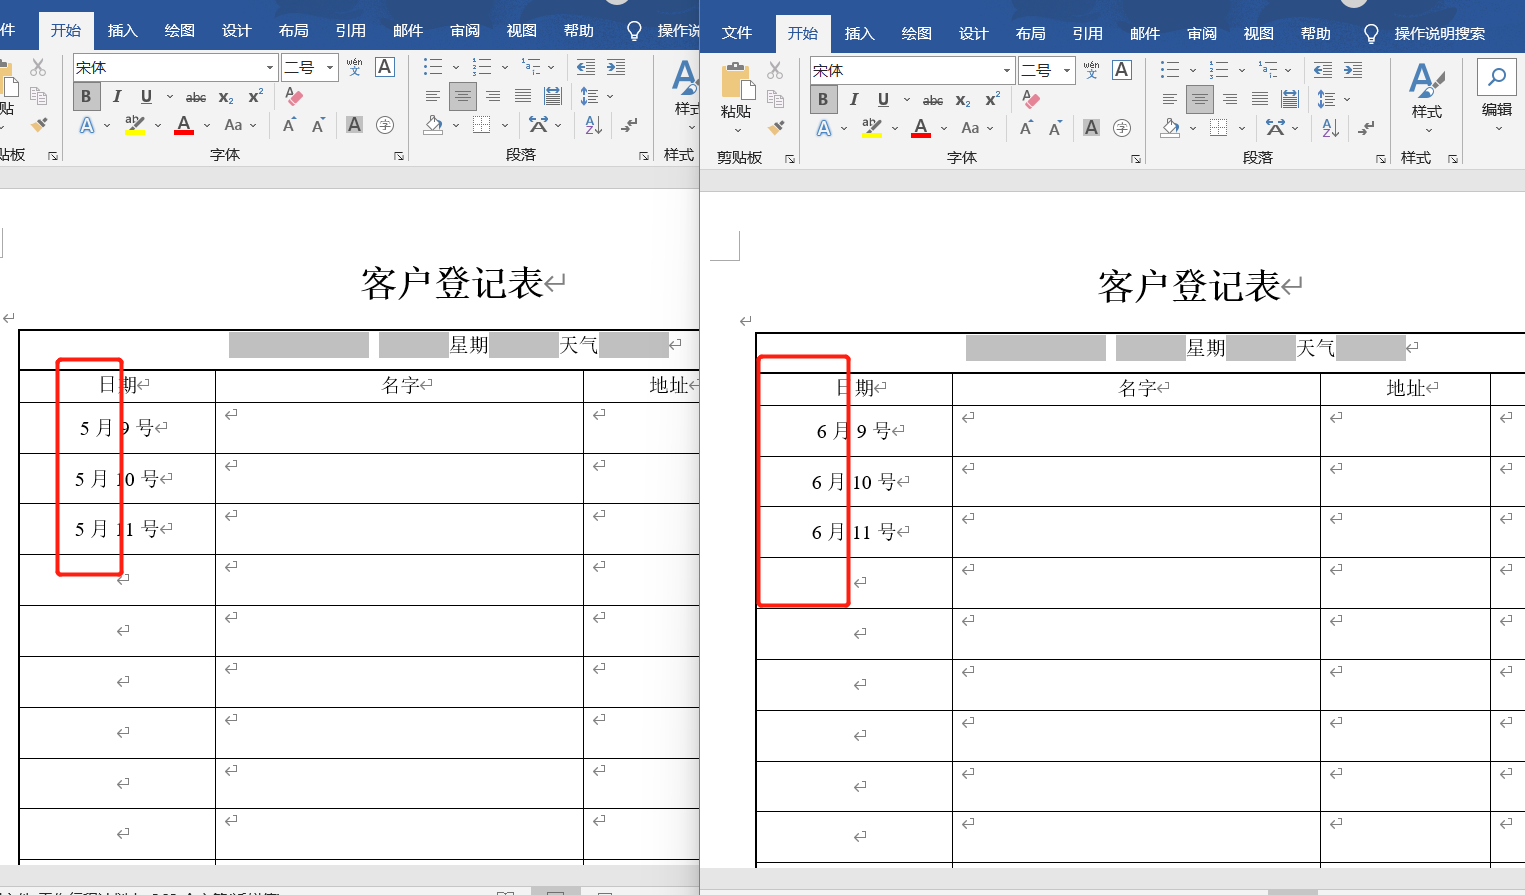The width and height of the screenshot is (1525, 895).
Task: Expand the font size 二号 dropdown
Action: click(1065, 70)
